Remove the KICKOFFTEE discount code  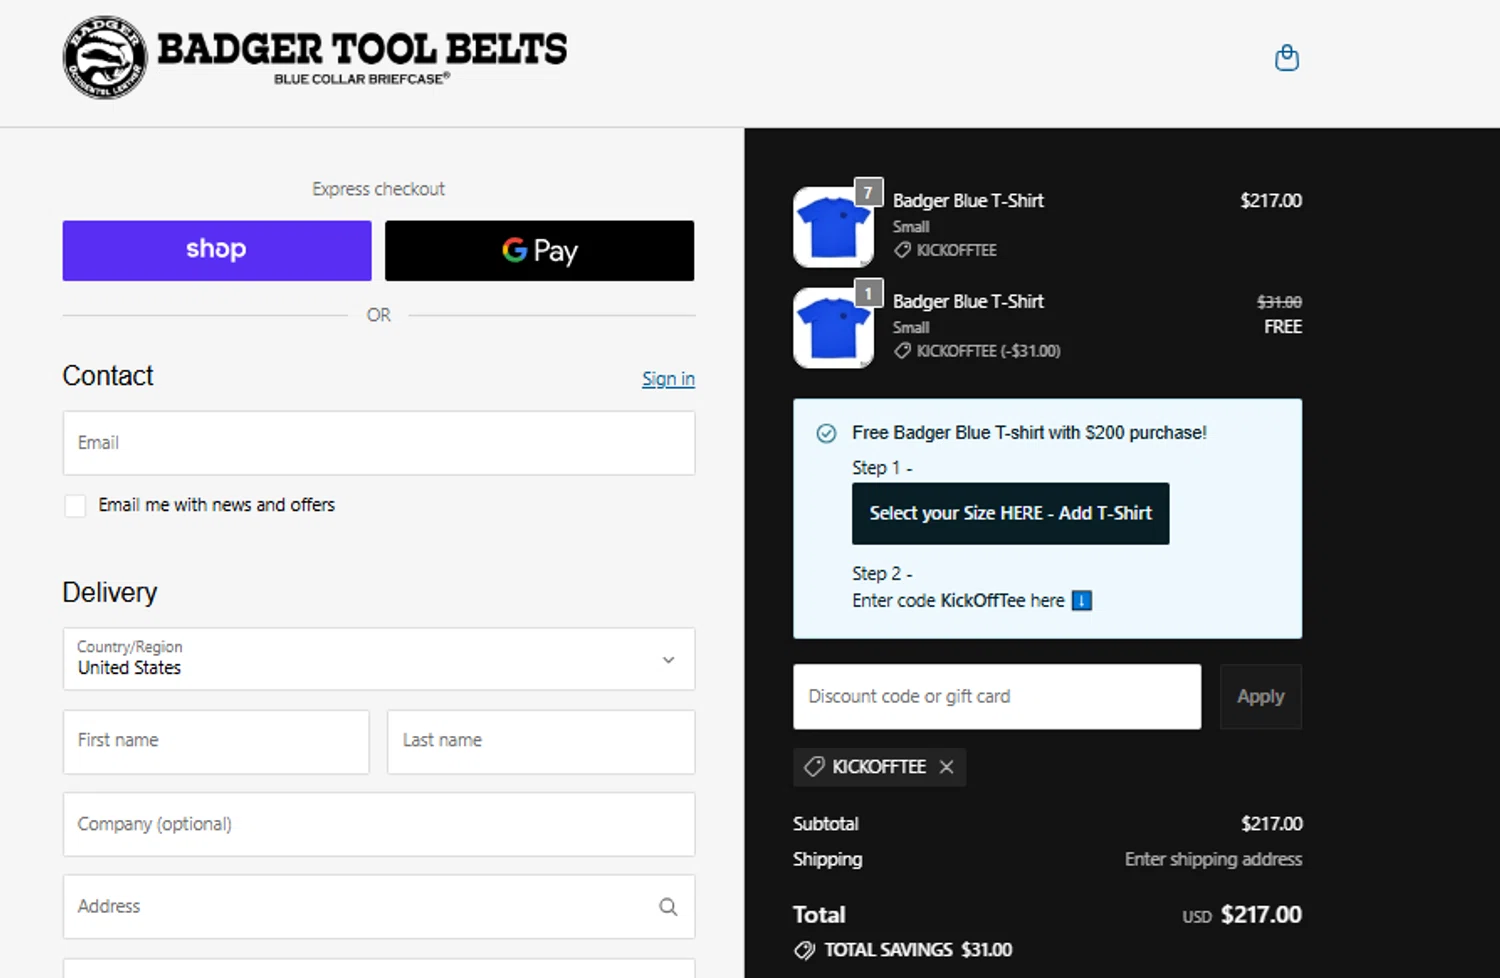tap(946, 767)
